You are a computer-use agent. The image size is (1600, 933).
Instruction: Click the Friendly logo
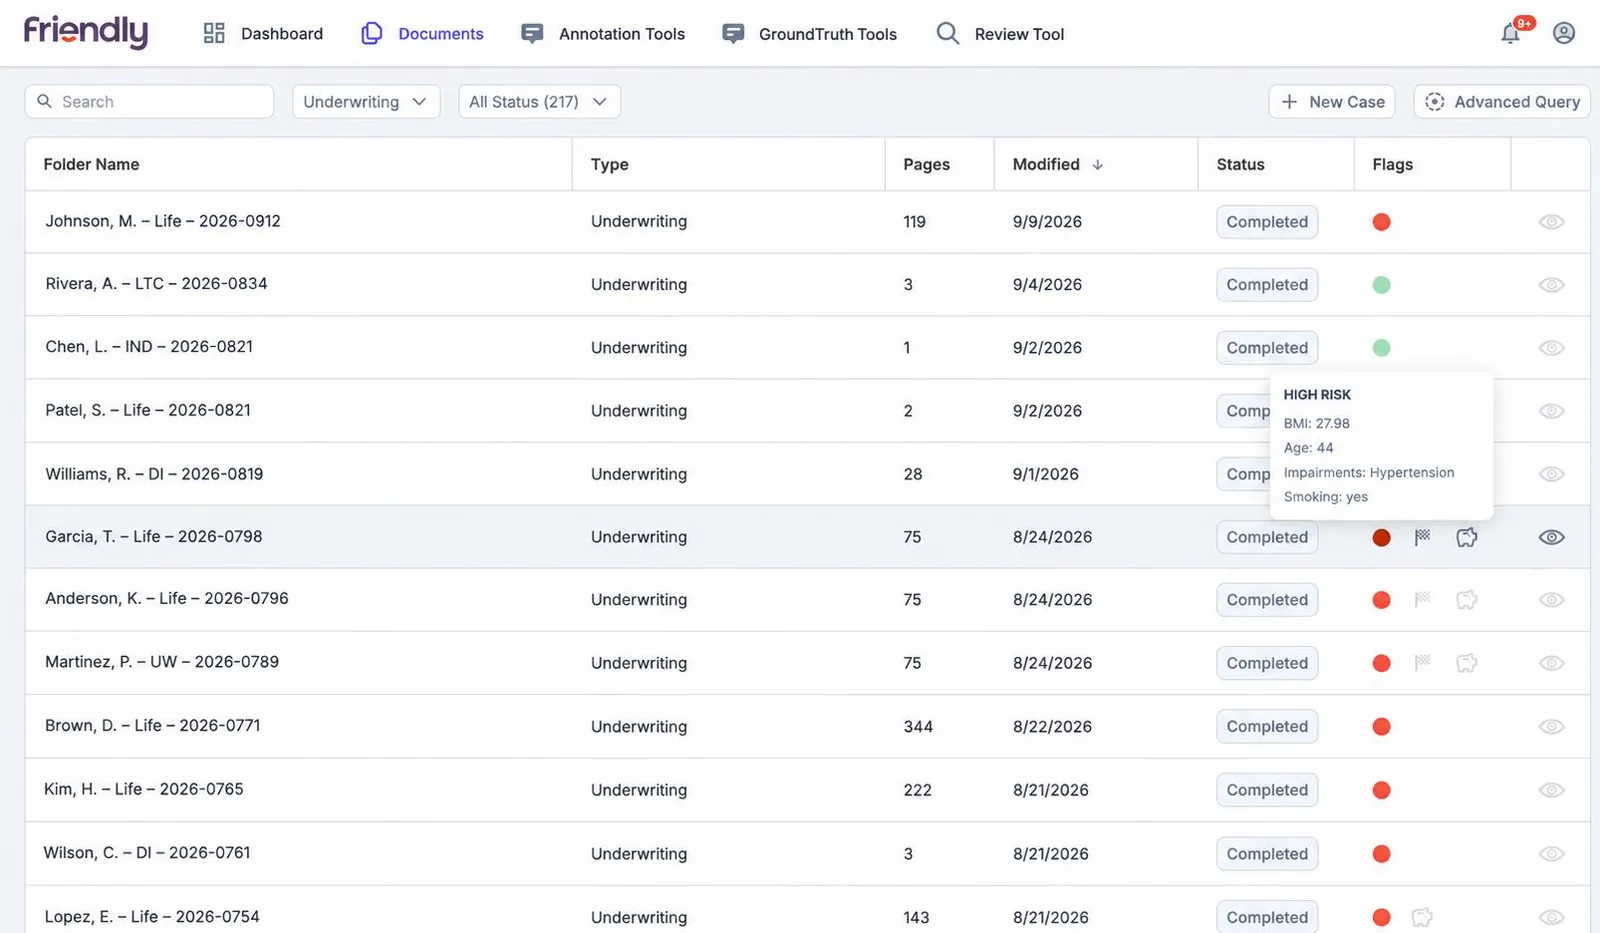pyautogui.click(x=86, y=32)
